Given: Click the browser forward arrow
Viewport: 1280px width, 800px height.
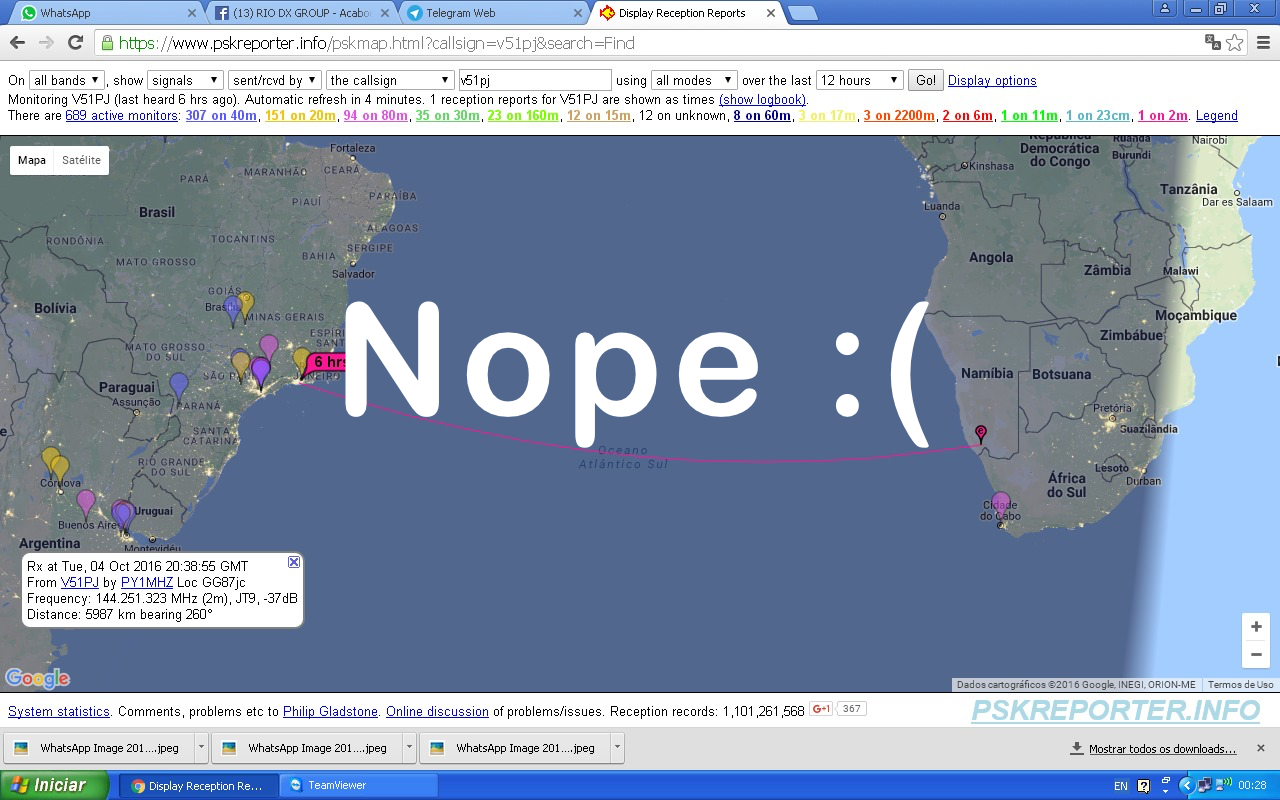Looking at the screenshot, I should [x=46, y=43].
